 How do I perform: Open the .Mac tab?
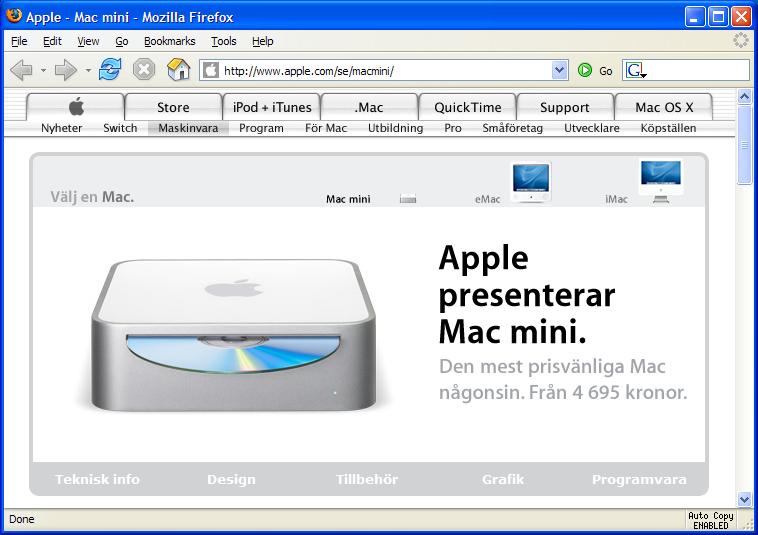coord(369,107)
